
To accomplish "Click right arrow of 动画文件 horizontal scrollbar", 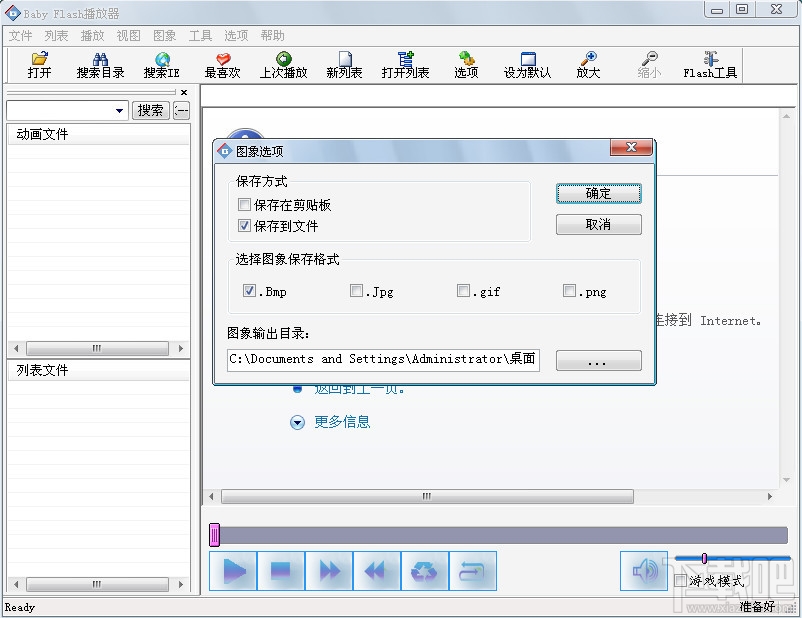I will [x=181, y=348].
